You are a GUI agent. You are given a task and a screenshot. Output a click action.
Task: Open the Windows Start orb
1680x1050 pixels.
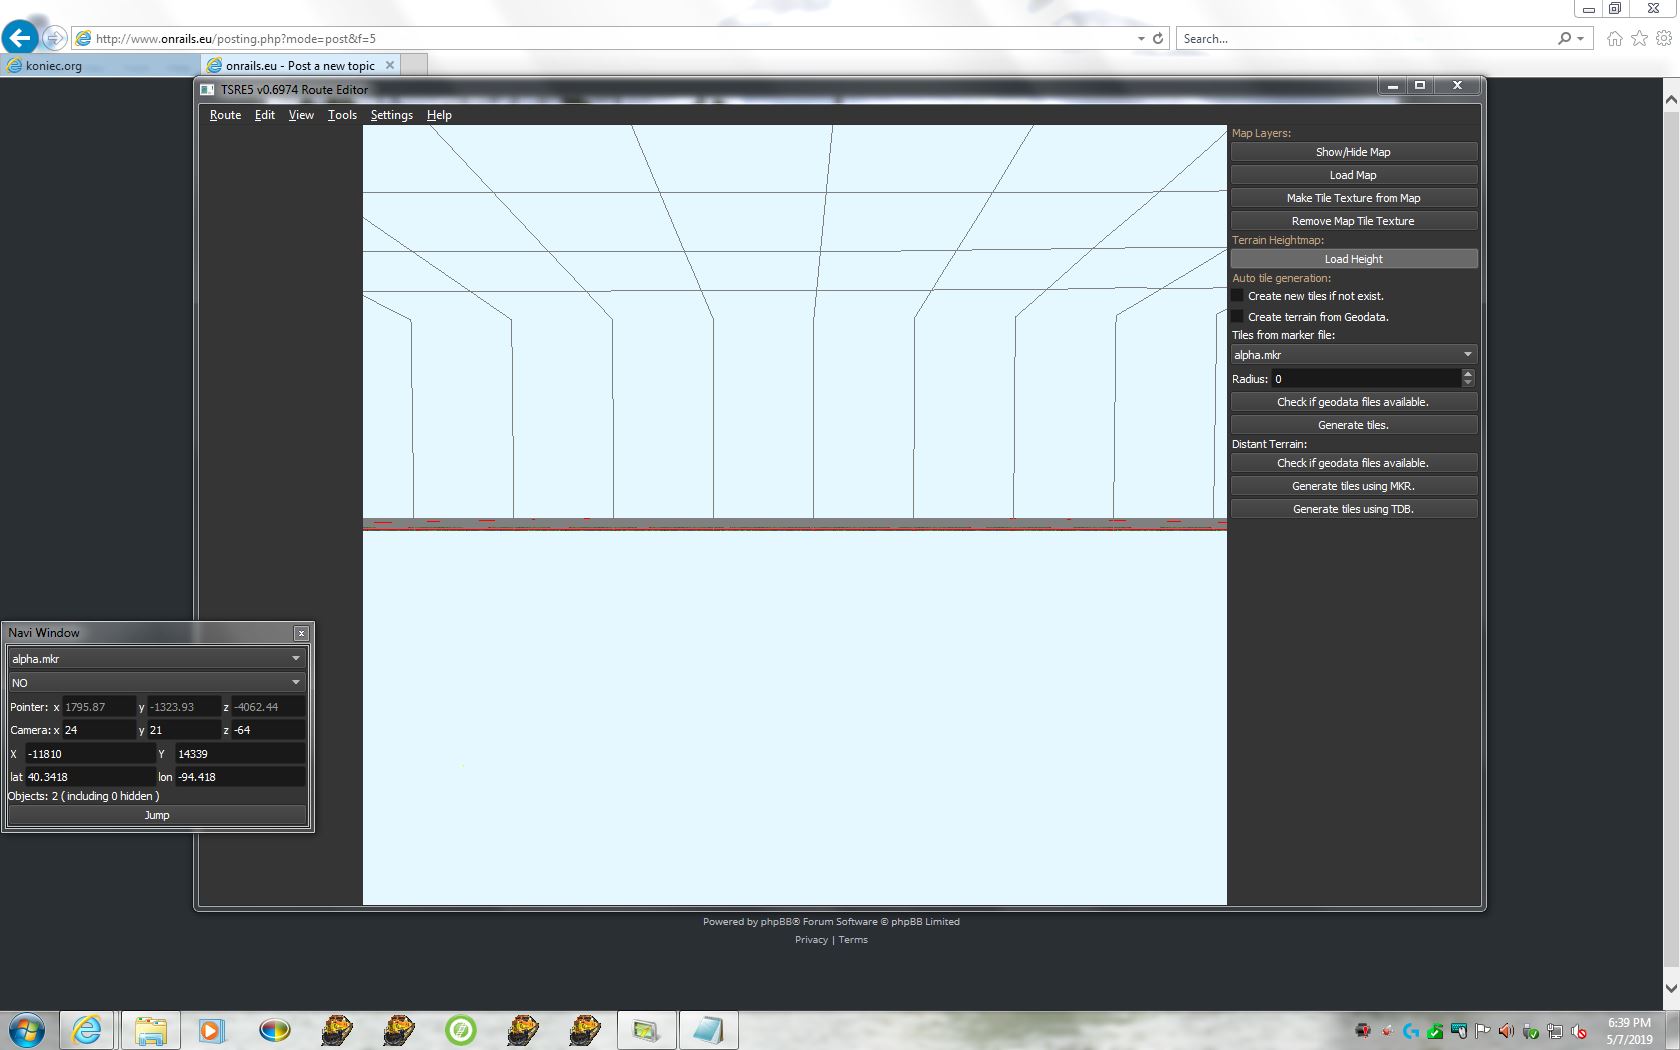27,1030
